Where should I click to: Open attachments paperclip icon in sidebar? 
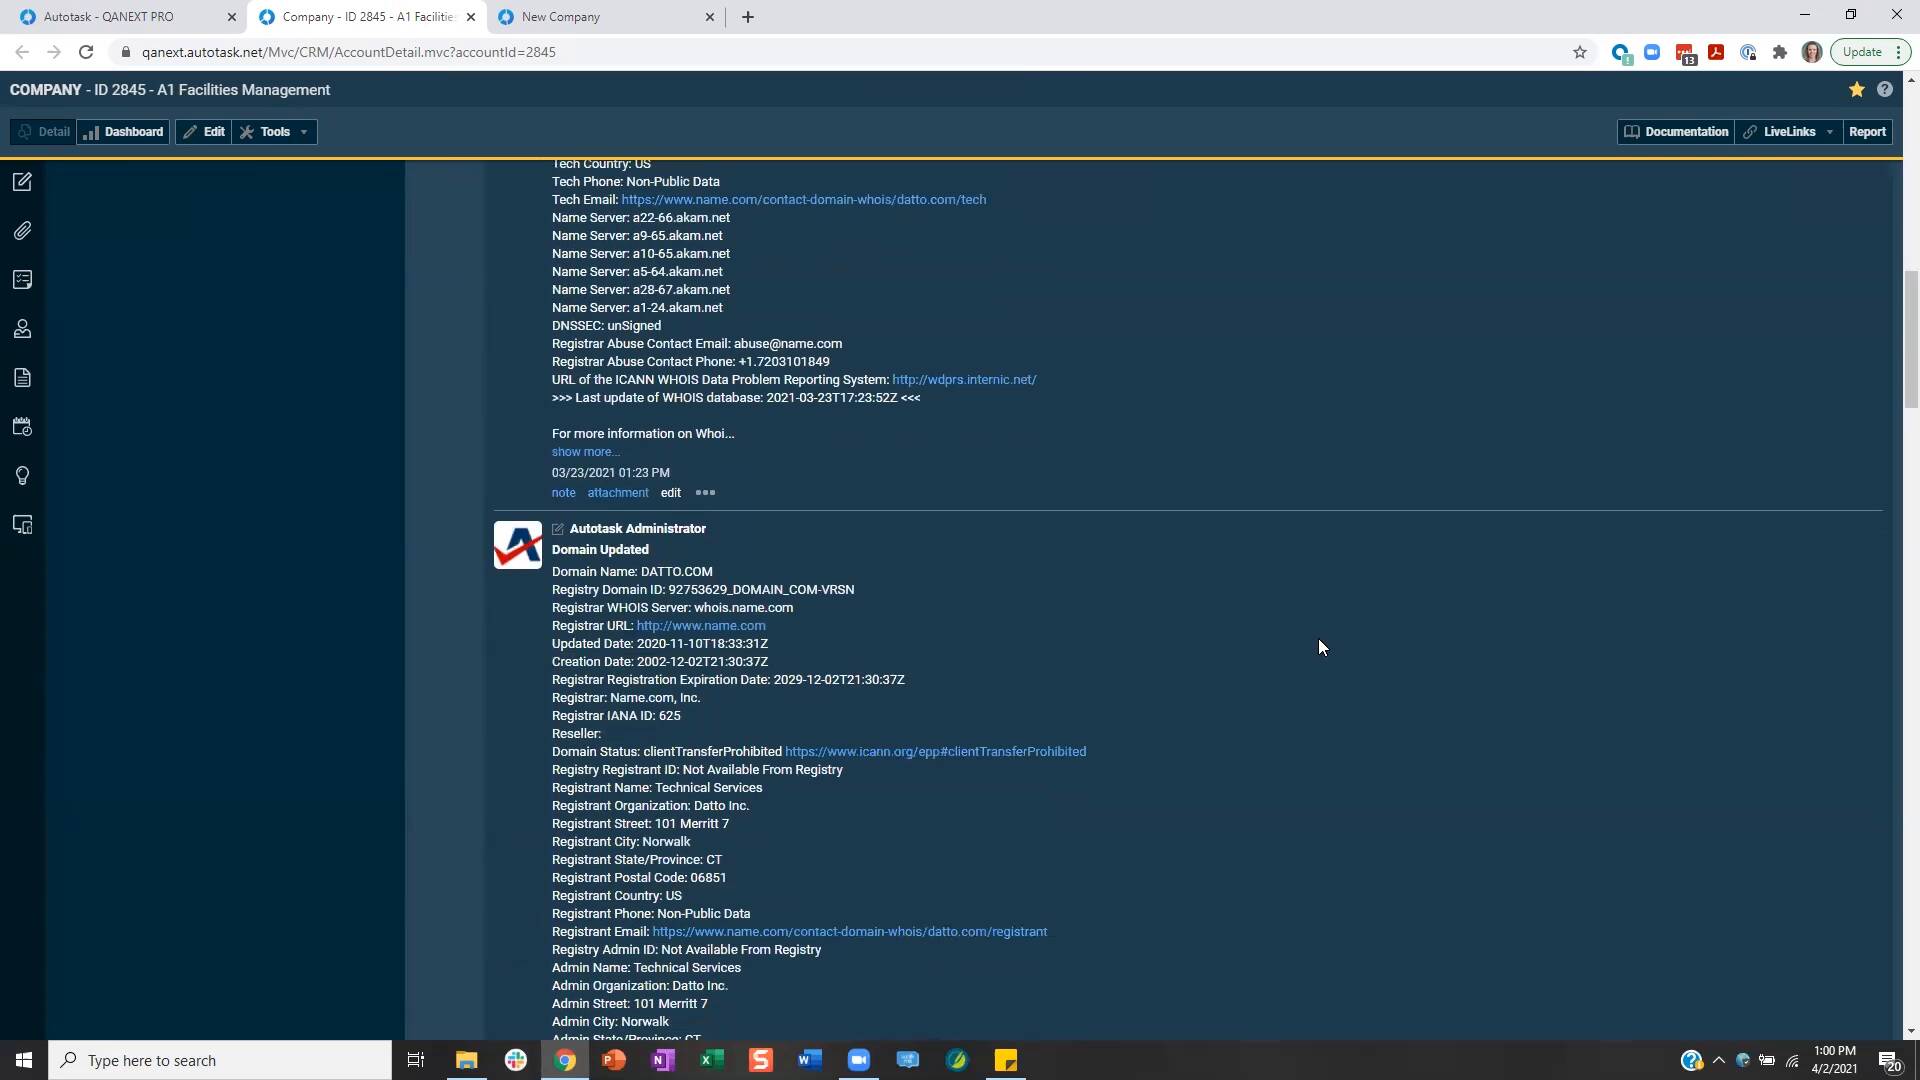(22, 231)
